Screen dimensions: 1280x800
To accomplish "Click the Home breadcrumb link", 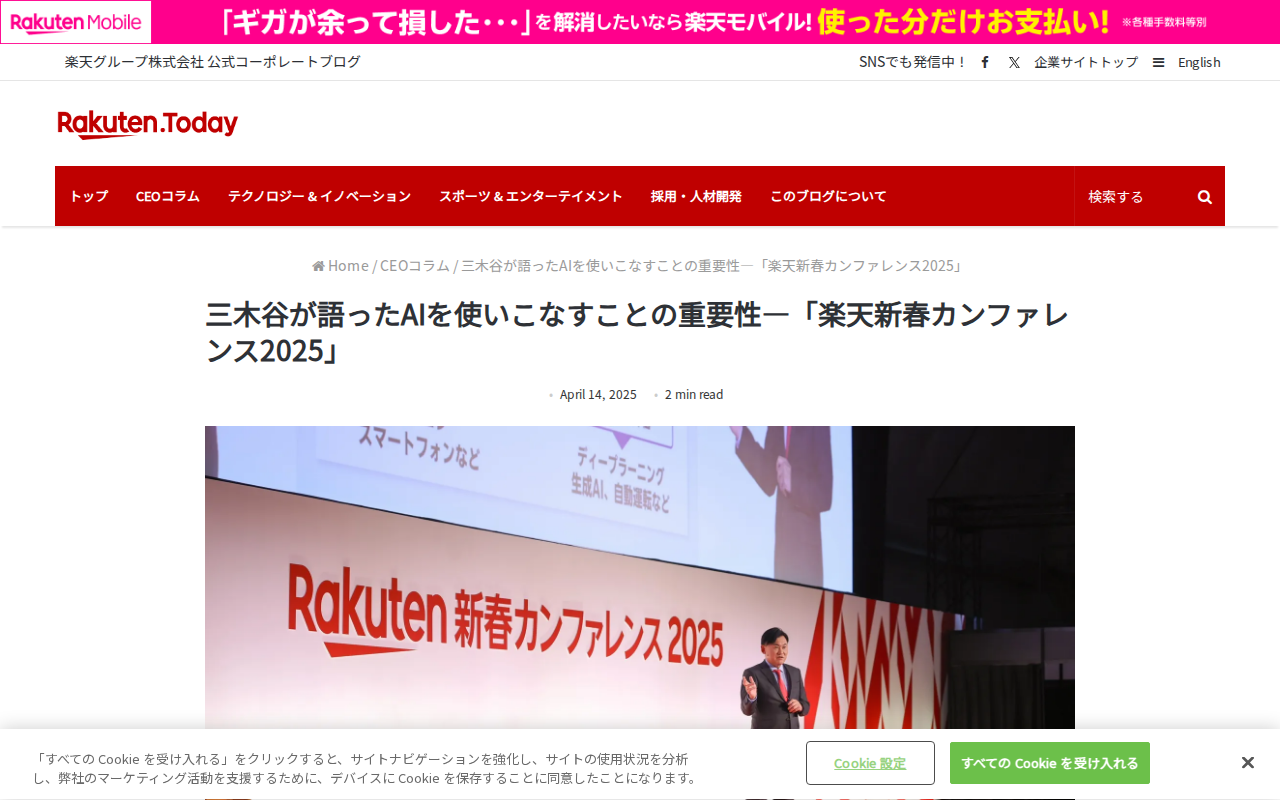I will point(340,265).
